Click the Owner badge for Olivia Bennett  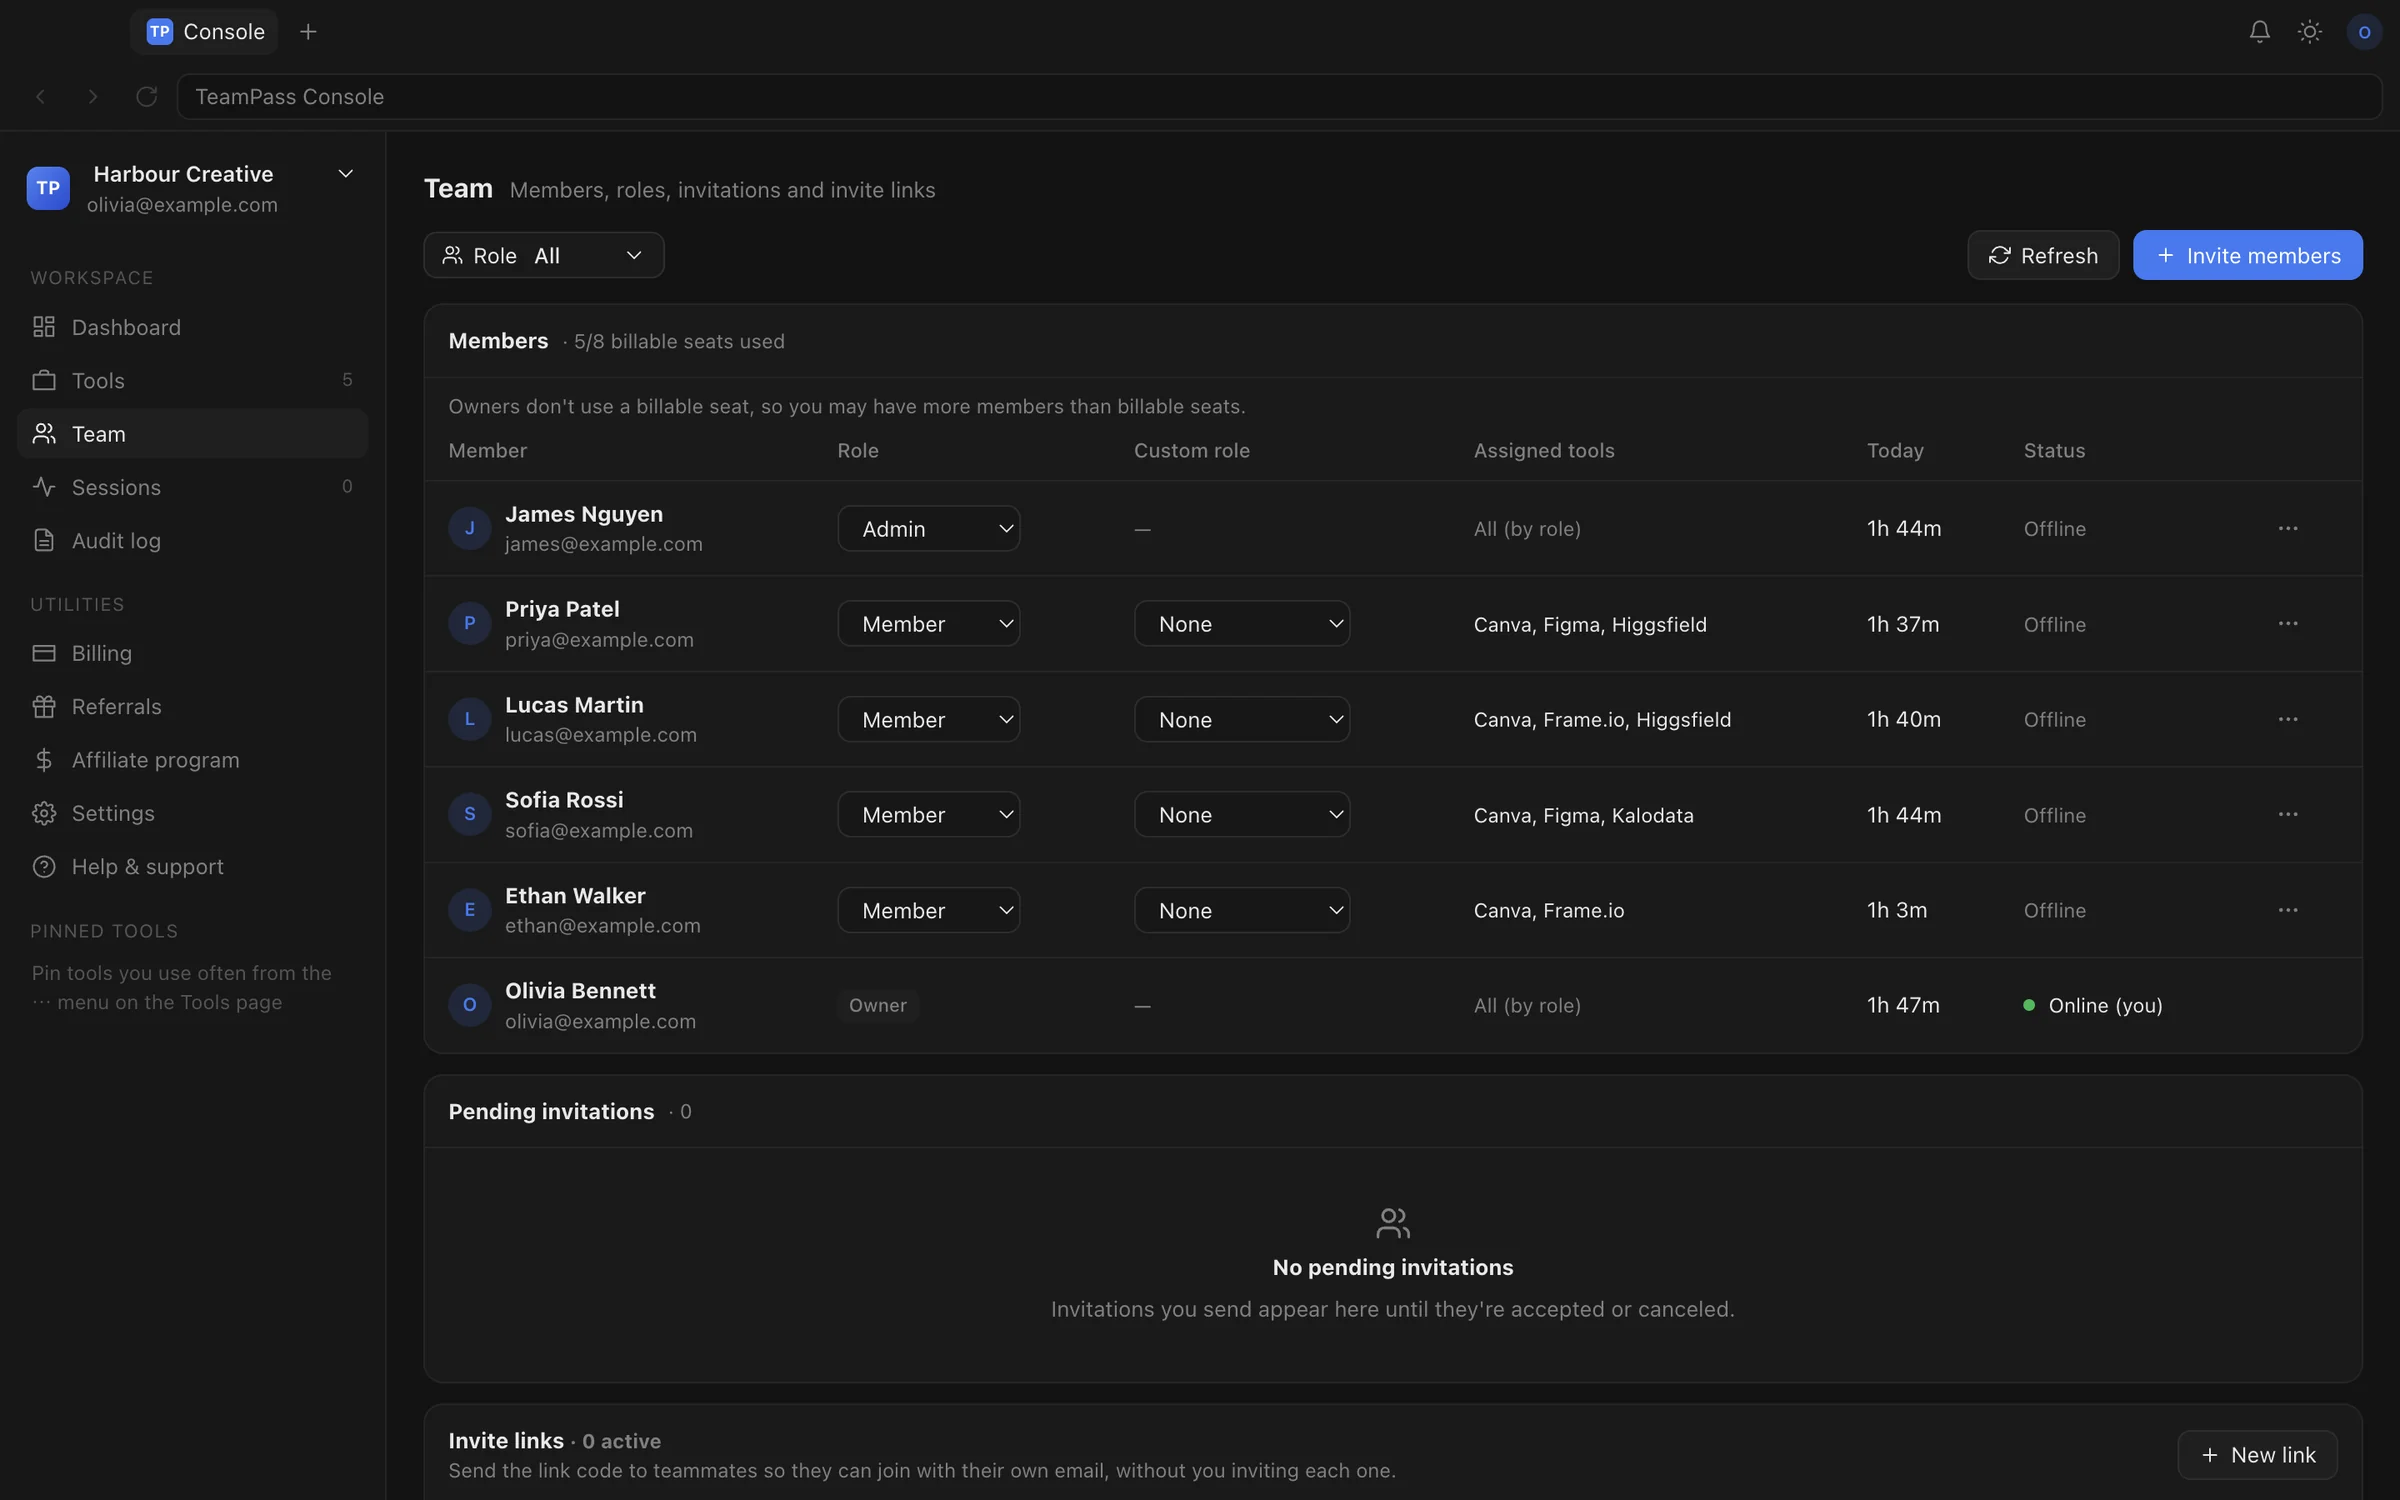(878, 1005)
